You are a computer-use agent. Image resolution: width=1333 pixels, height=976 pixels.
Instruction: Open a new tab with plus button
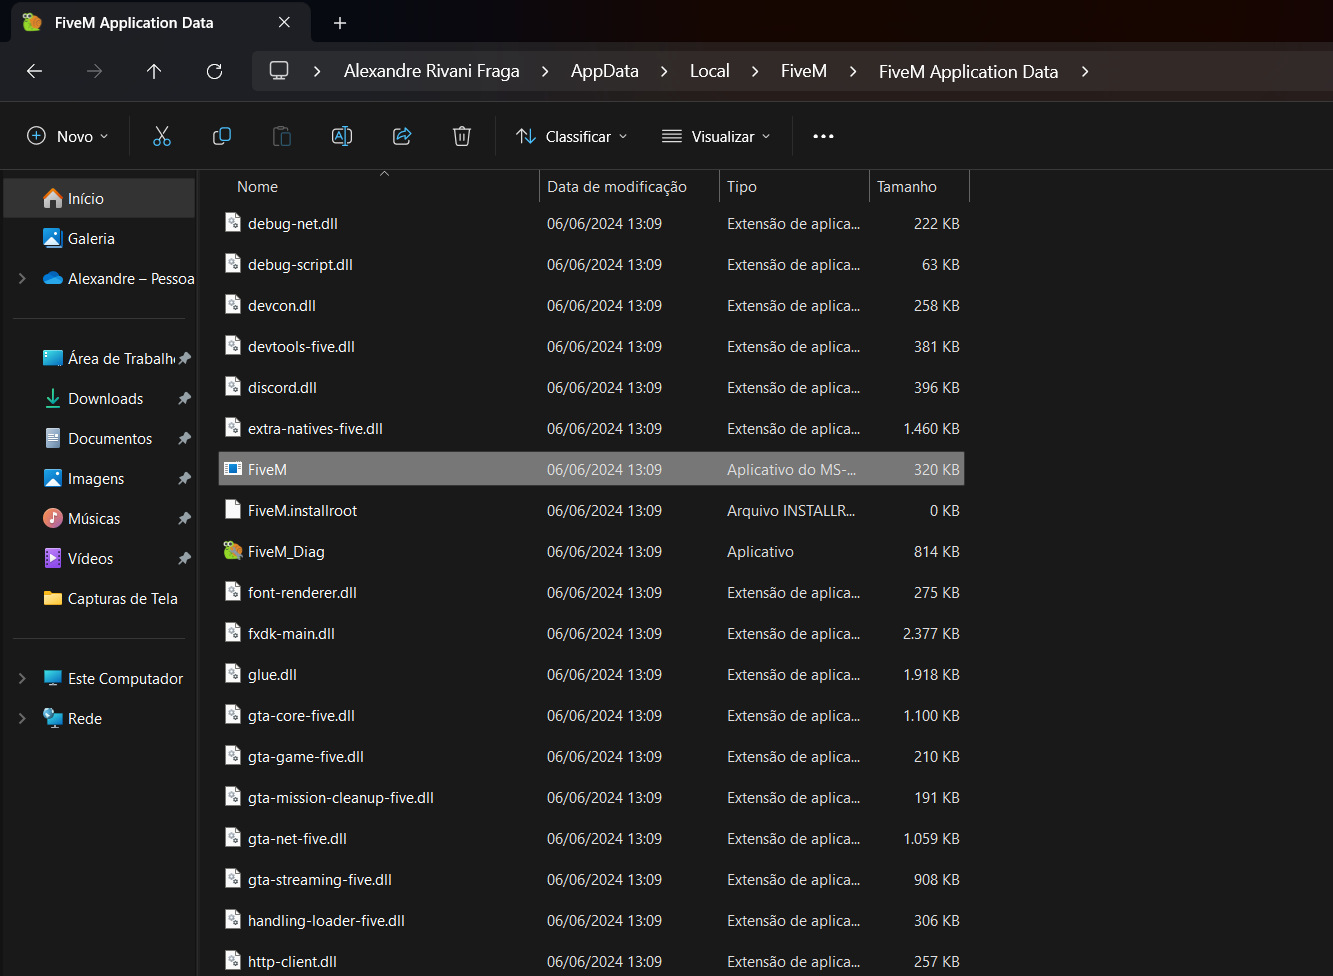tap(340, 22)
